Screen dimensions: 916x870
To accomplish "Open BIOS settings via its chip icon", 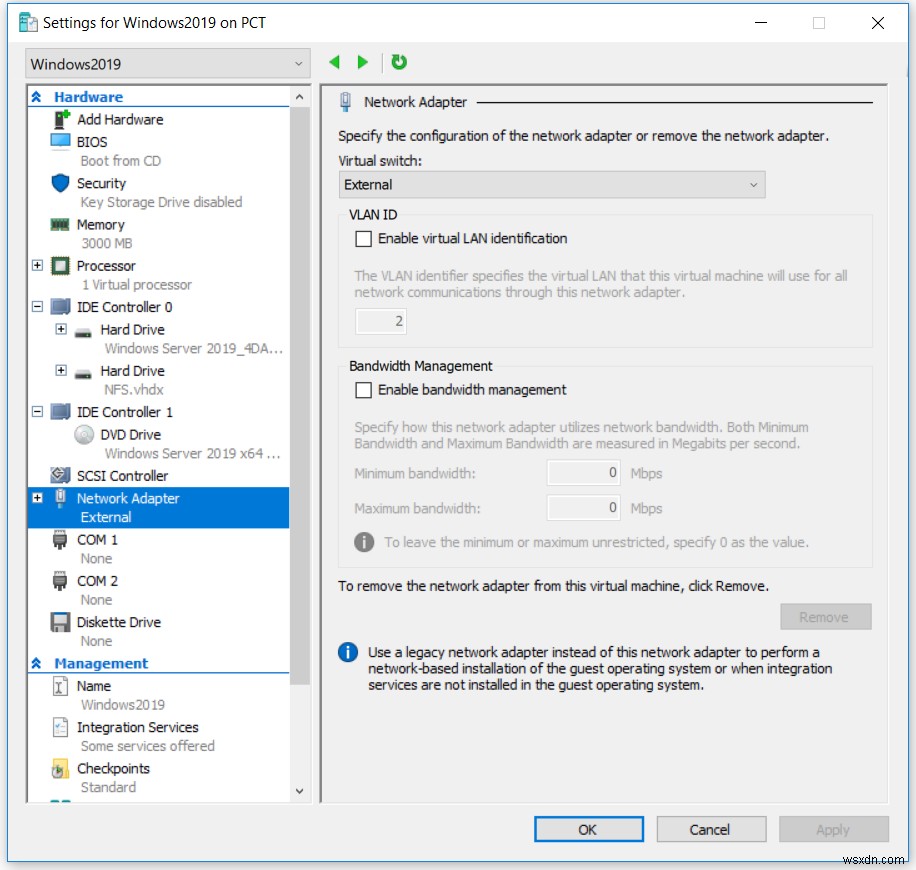I will click(x=60, y=141).
